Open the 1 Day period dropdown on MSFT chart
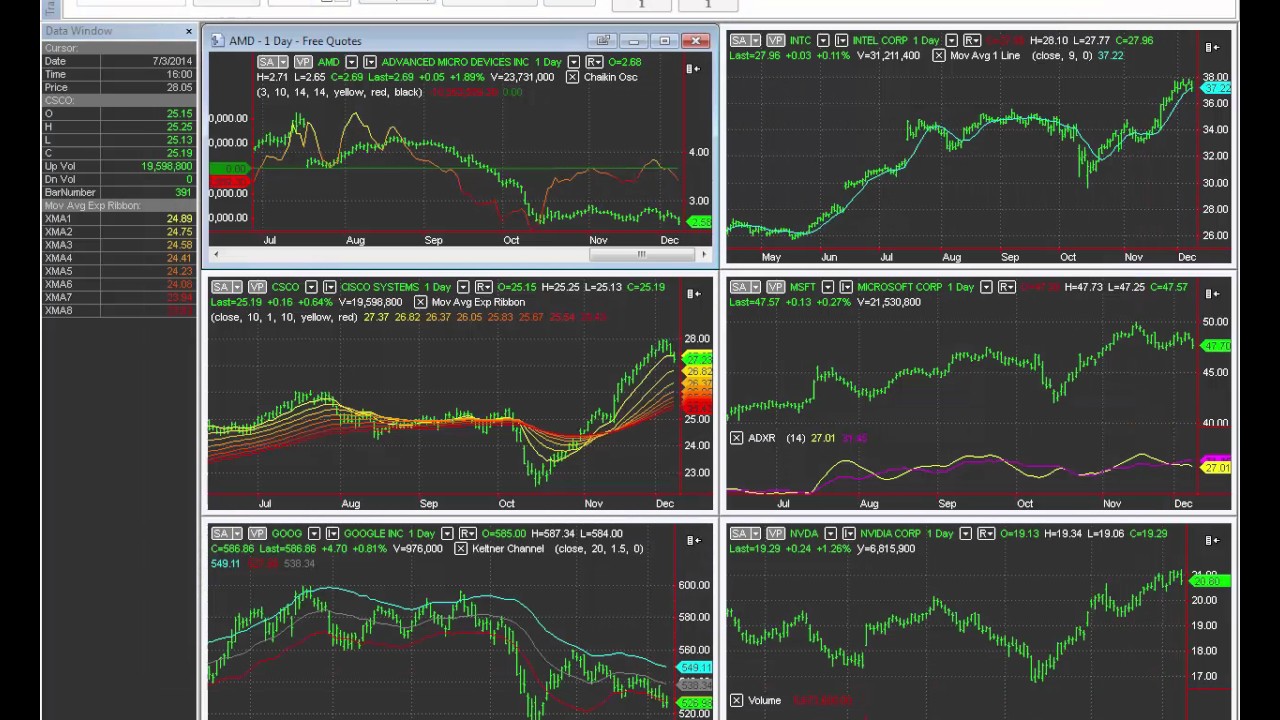 (x=986, y=287)
